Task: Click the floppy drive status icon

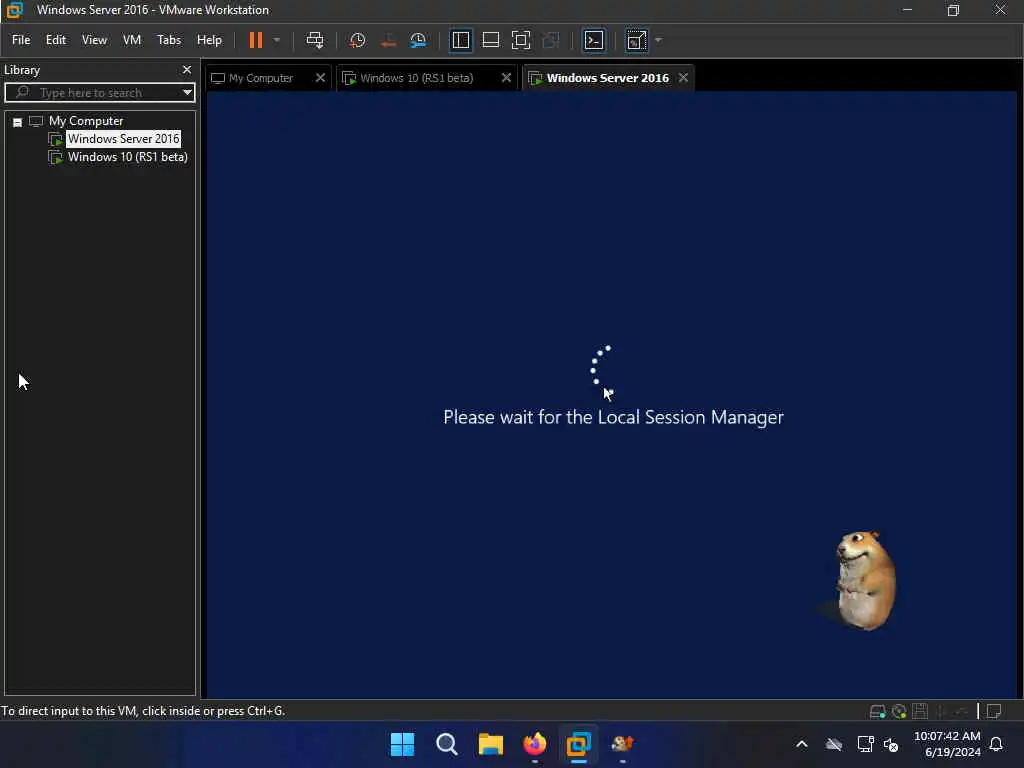Action: click(920, 711)
